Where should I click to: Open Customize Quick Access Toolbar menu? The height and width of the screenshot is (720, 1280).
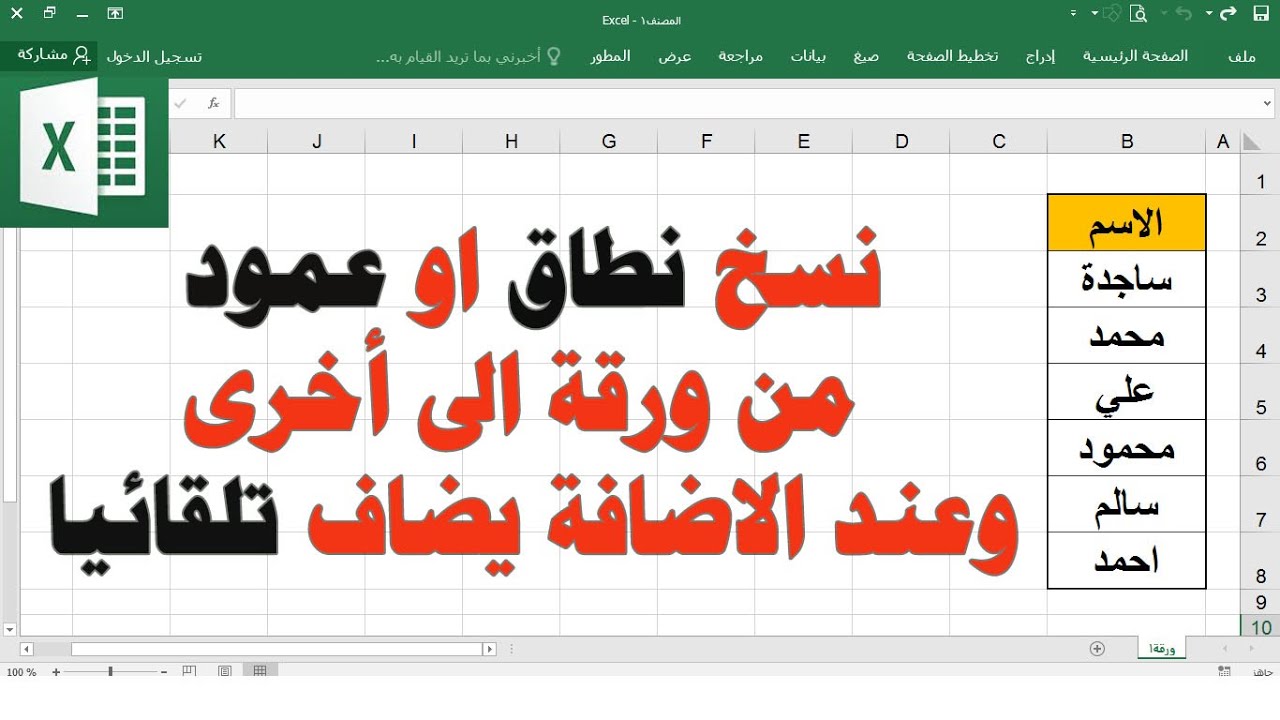1073,14
